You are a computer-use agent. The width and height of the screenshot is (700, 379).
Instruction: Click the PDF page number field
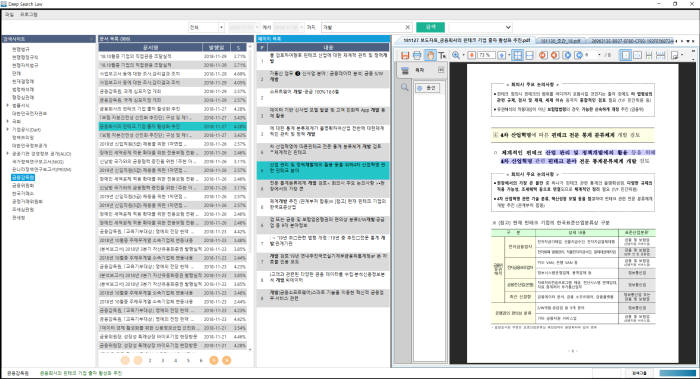[x=596, y=55]
